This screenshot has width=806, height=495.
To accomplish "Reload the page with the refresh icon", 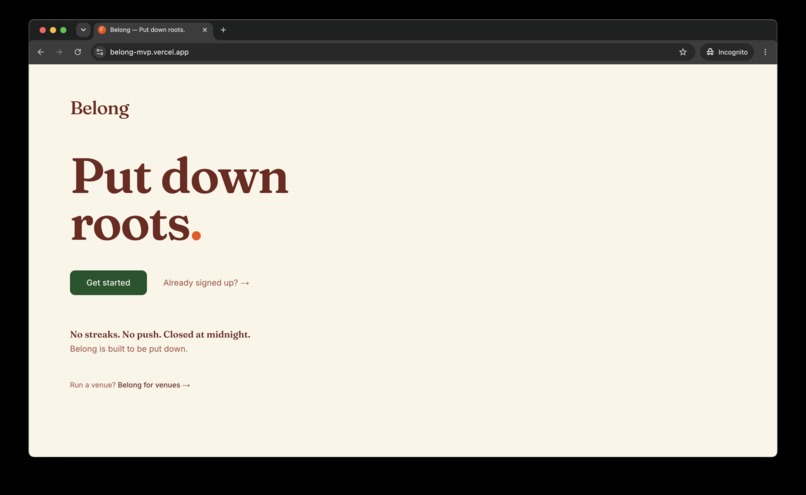I will pyautogui.click(x=78, y=52).
